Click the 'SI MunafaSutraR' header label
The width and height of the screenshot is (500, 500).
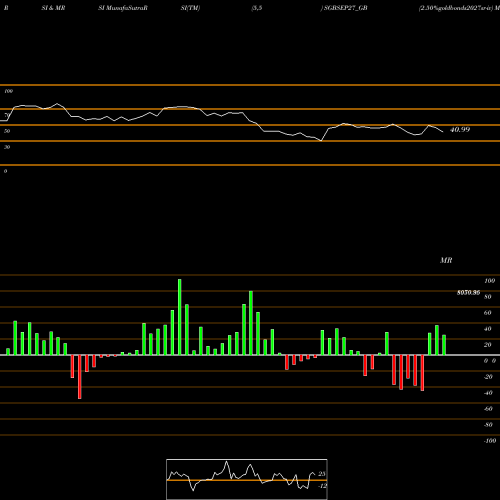(123, 8)
